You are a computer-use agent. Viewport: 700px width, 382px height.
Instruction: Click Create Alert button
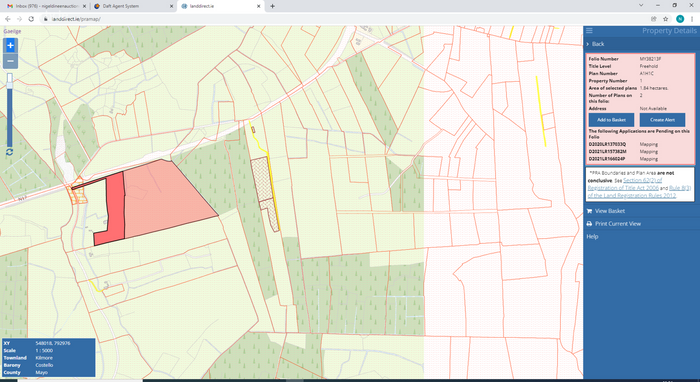pos(662,120)
